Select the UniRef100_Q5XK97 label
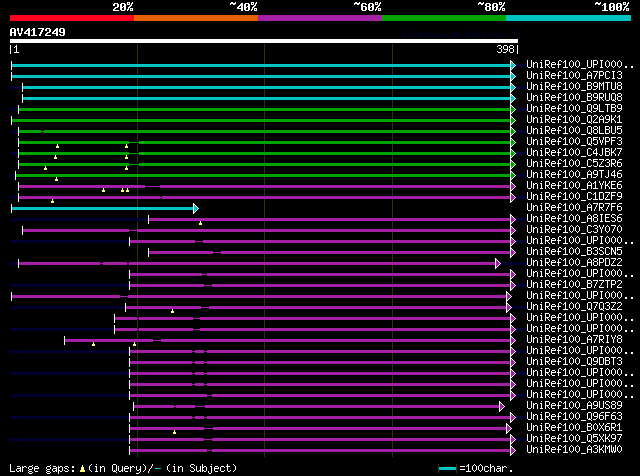Image resolution: width=640 pixels, height=476 pixels. (574, 439)
